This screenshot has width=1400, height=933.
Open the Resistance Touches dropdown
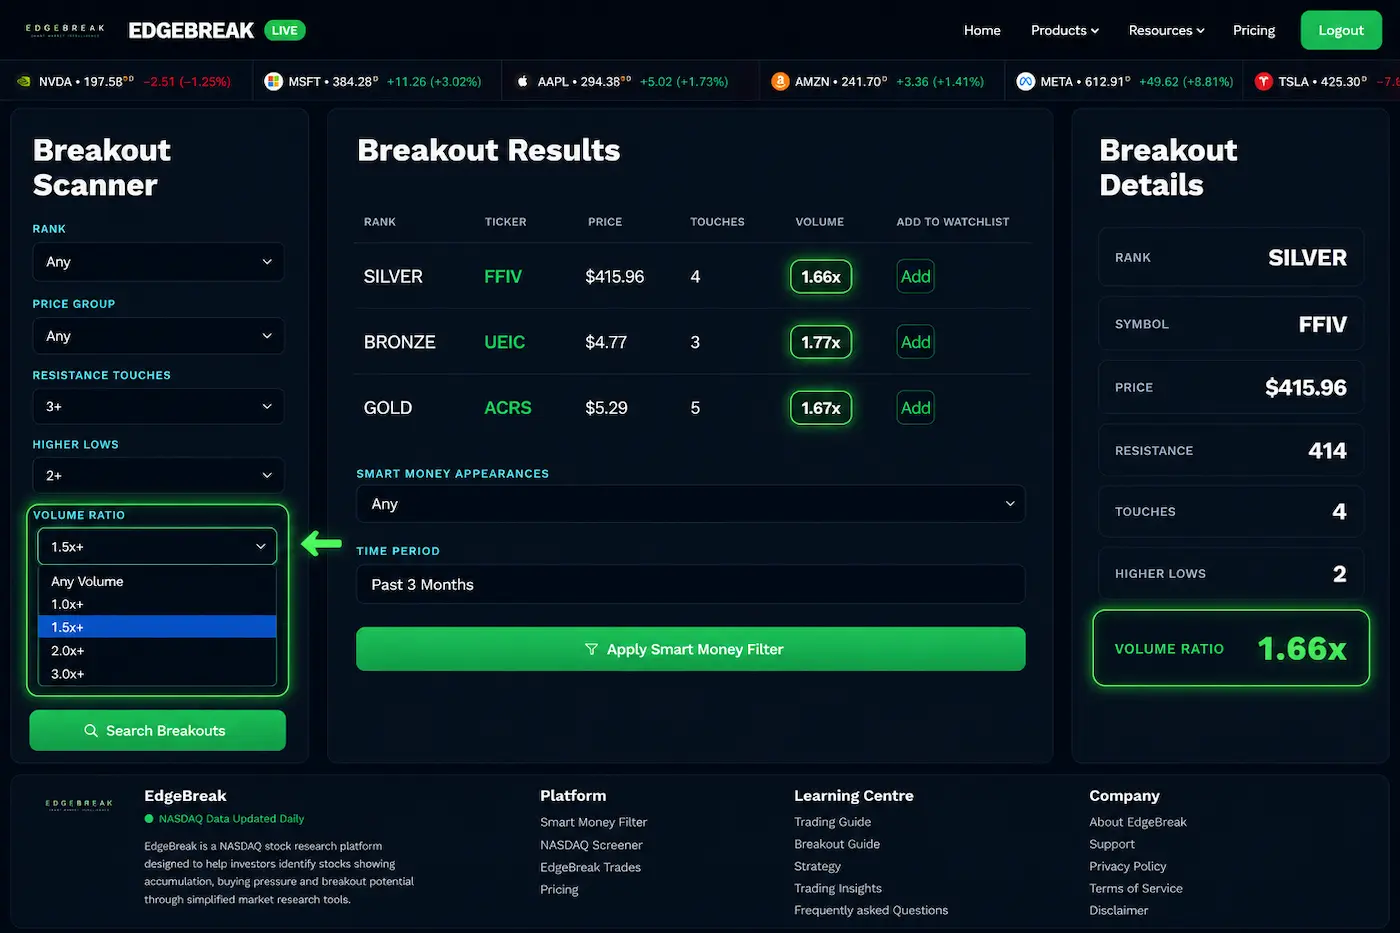point(158,407)
